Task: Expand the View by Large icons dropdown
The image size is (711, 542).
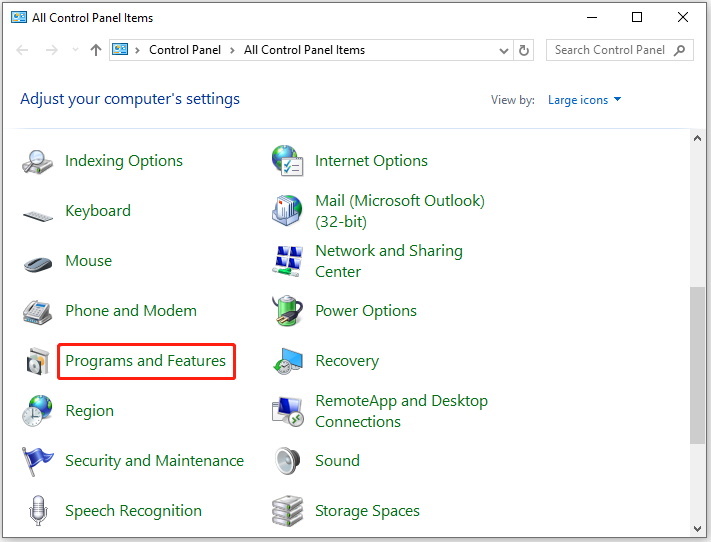Action: (585, 100)
